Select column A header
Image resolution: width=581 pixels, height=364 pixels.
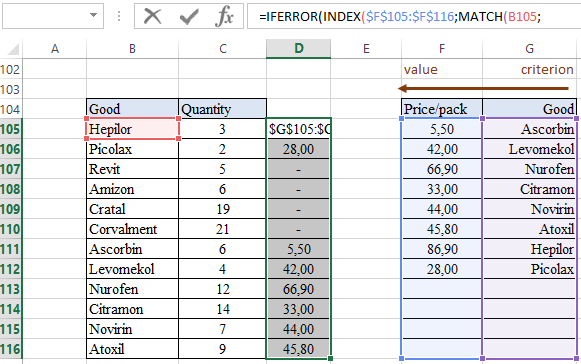point(54,49)
